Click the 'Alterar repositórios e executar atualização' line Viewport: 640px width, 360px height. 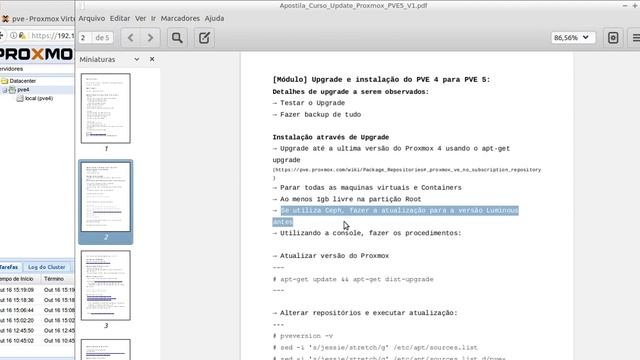[369, 313]
